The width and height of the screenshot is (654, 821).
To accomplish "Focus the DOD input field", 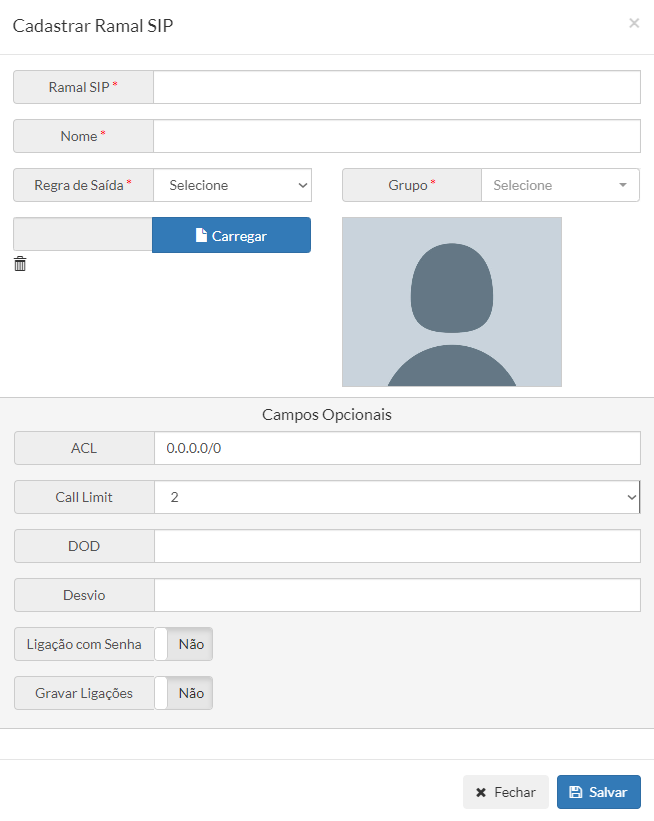I will (x=397, y=546).
